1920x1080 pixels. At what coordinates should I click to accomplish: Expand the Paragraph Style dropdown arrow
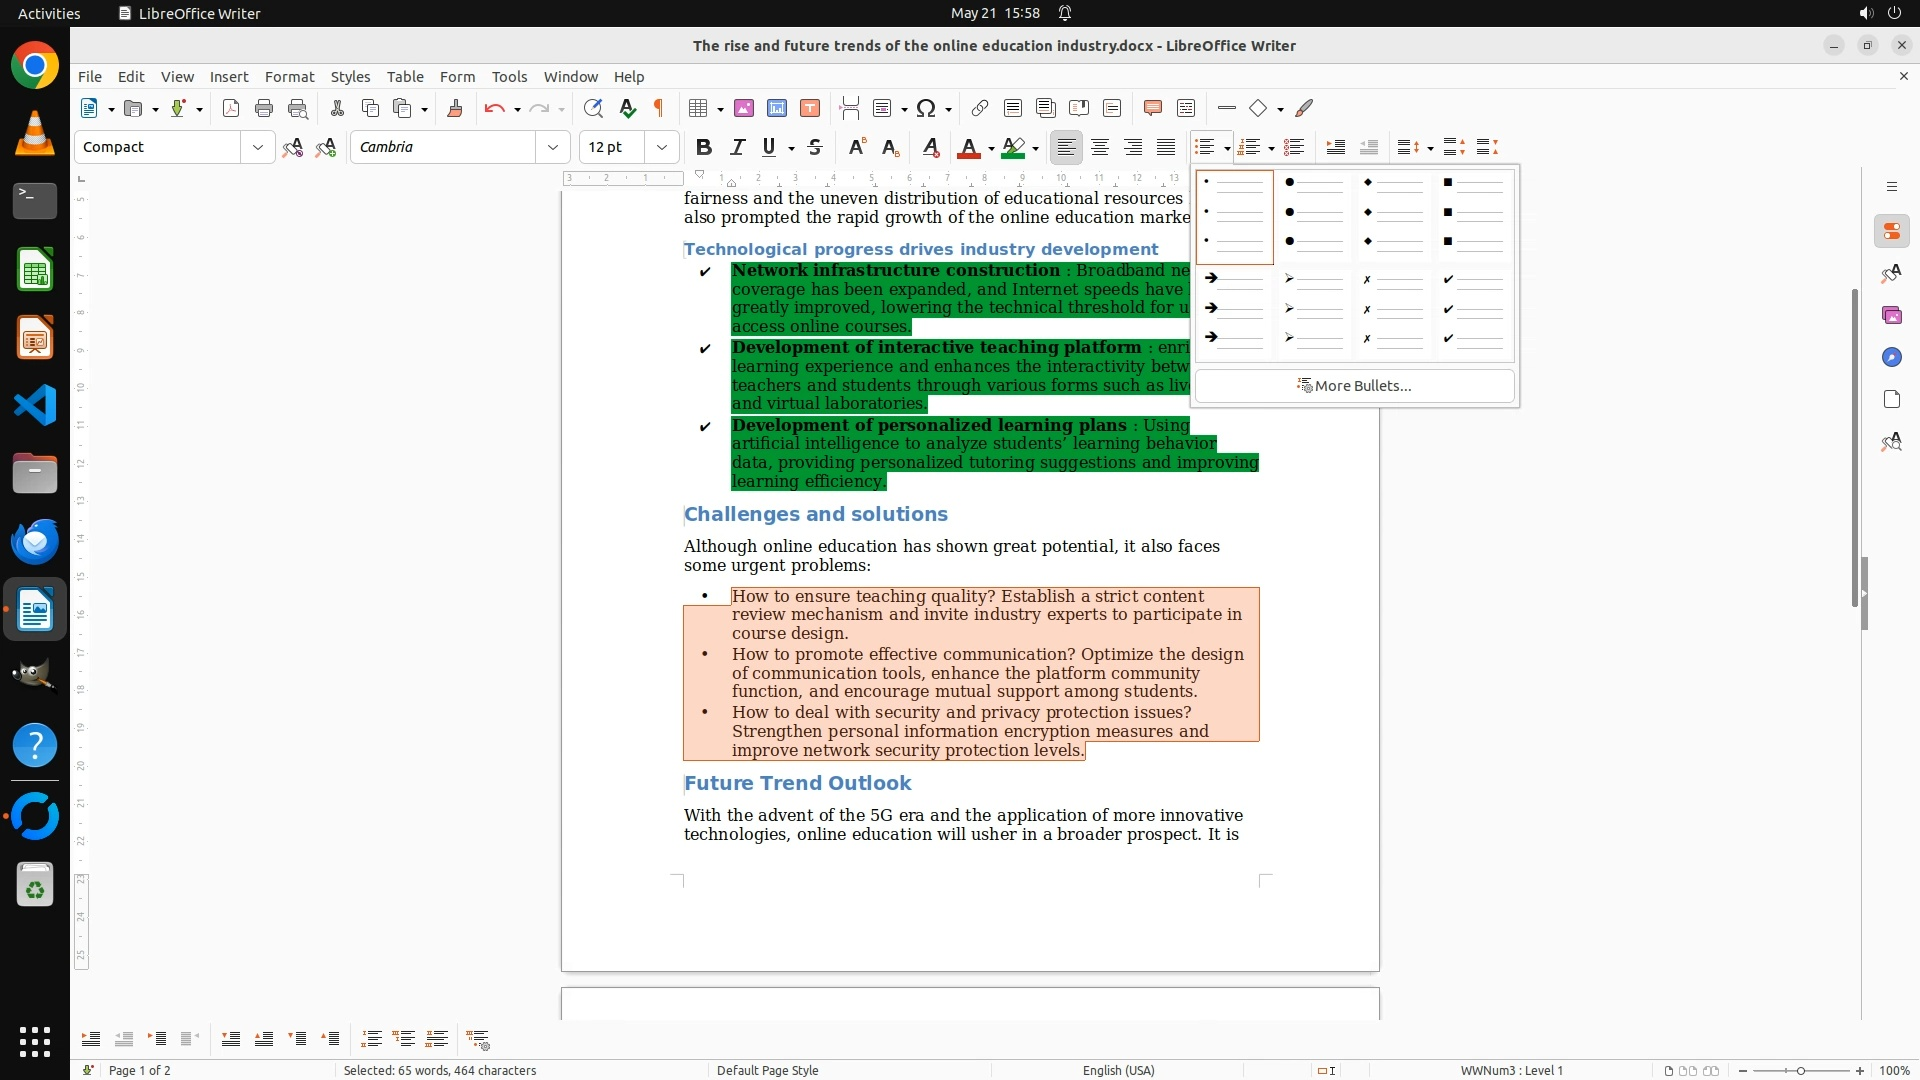coord(258,148)
